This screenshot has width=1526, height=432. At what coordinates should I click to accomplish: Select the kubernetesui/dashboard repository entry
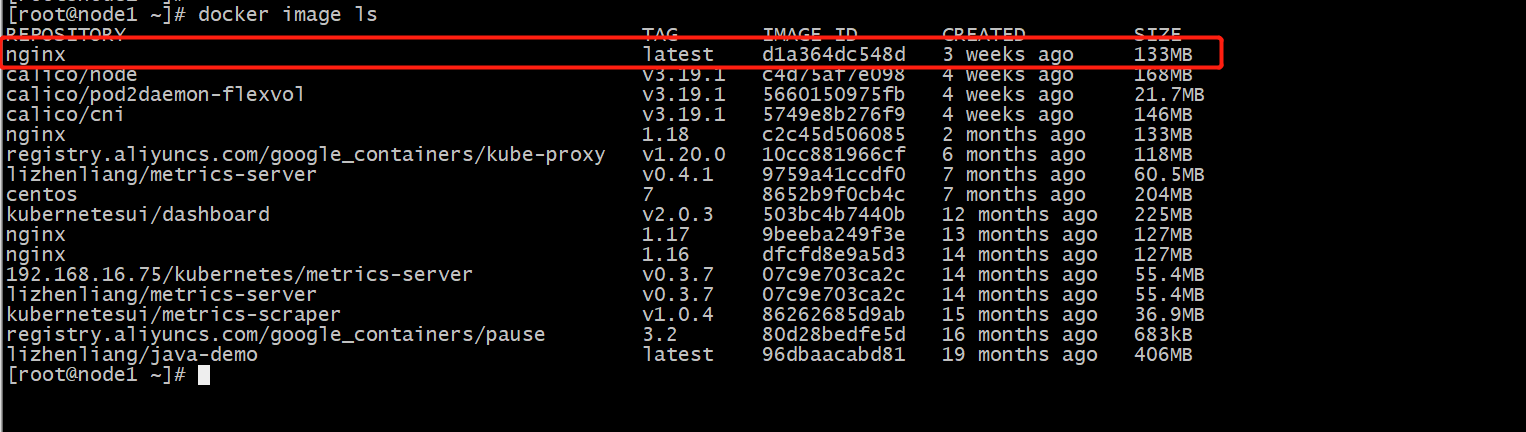click(137, 215)
